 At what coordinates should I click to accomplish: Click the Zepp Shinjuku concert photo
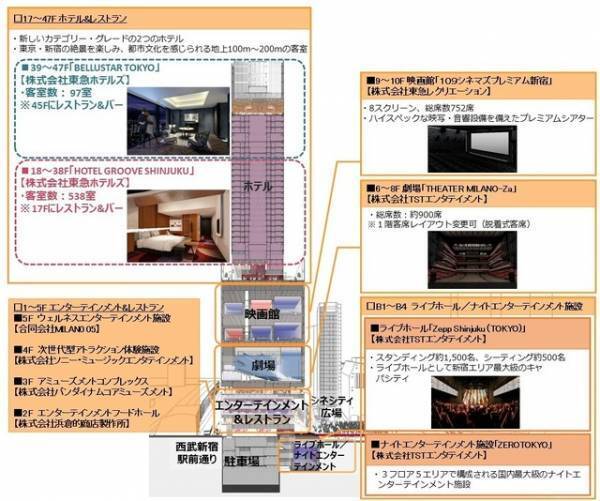tap(475, 402)
